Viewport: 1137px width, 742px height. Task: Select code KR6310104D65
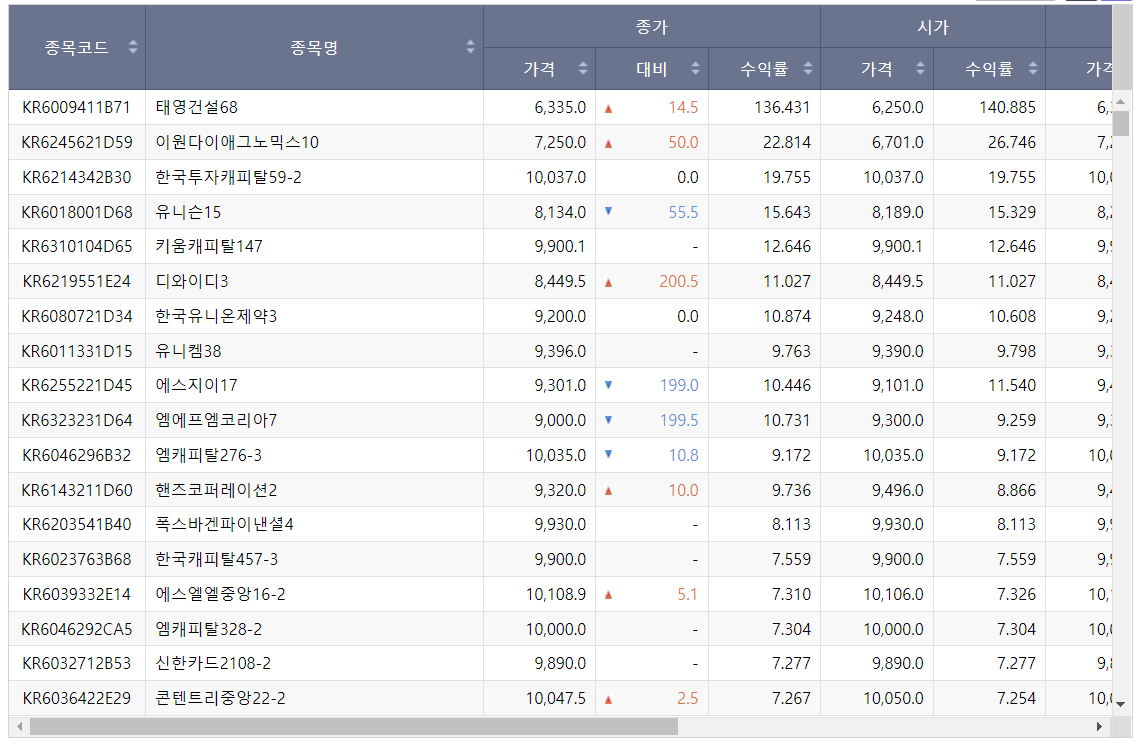[x=76, y=247]
